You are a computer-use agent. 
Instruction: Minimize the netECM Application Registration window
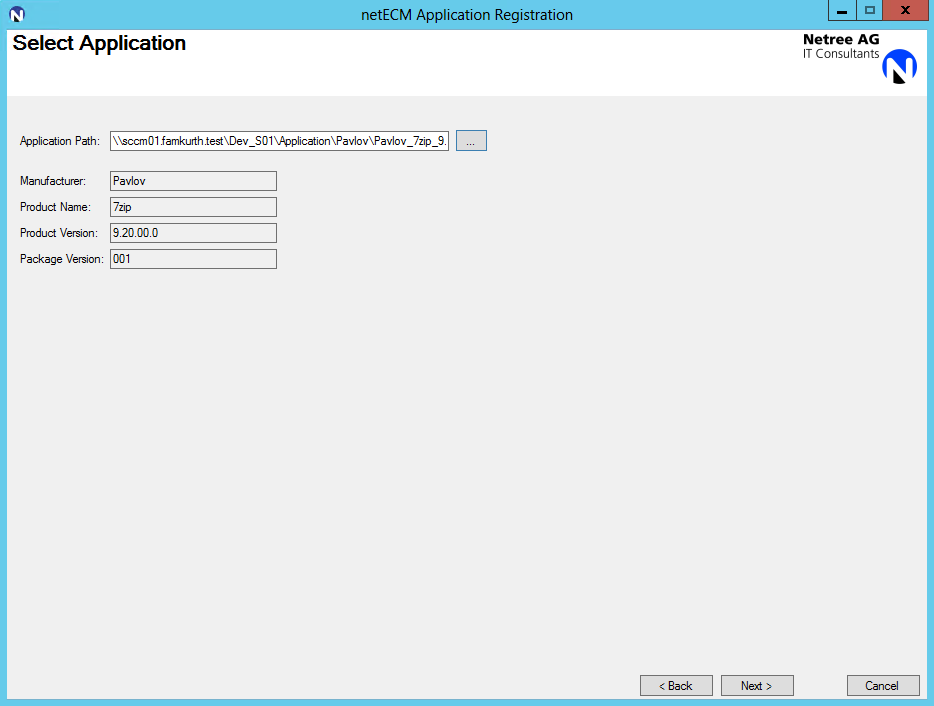coord(842,11)
